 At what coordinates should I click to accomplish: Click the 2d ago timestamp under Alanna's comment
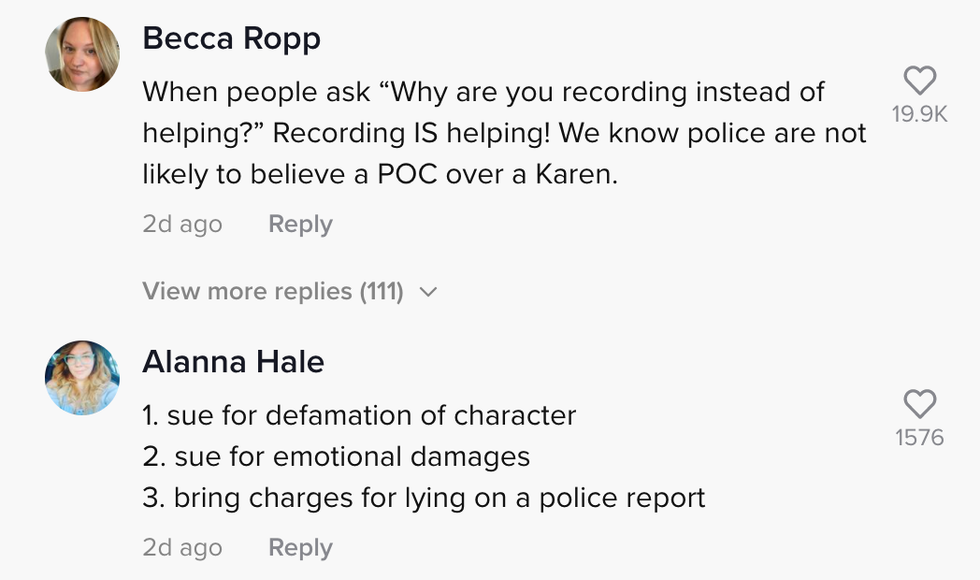(x=182, y=548)
